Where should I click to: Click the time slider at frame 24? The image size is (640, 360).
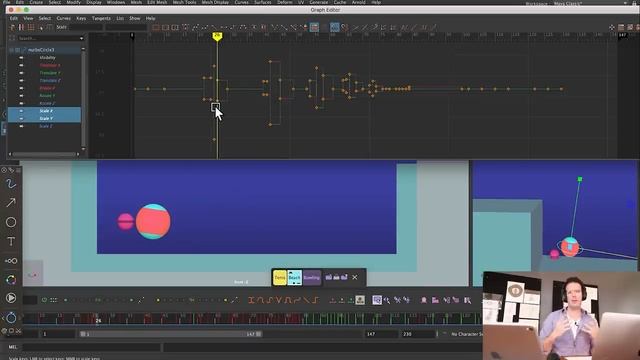tap(98, 319)
